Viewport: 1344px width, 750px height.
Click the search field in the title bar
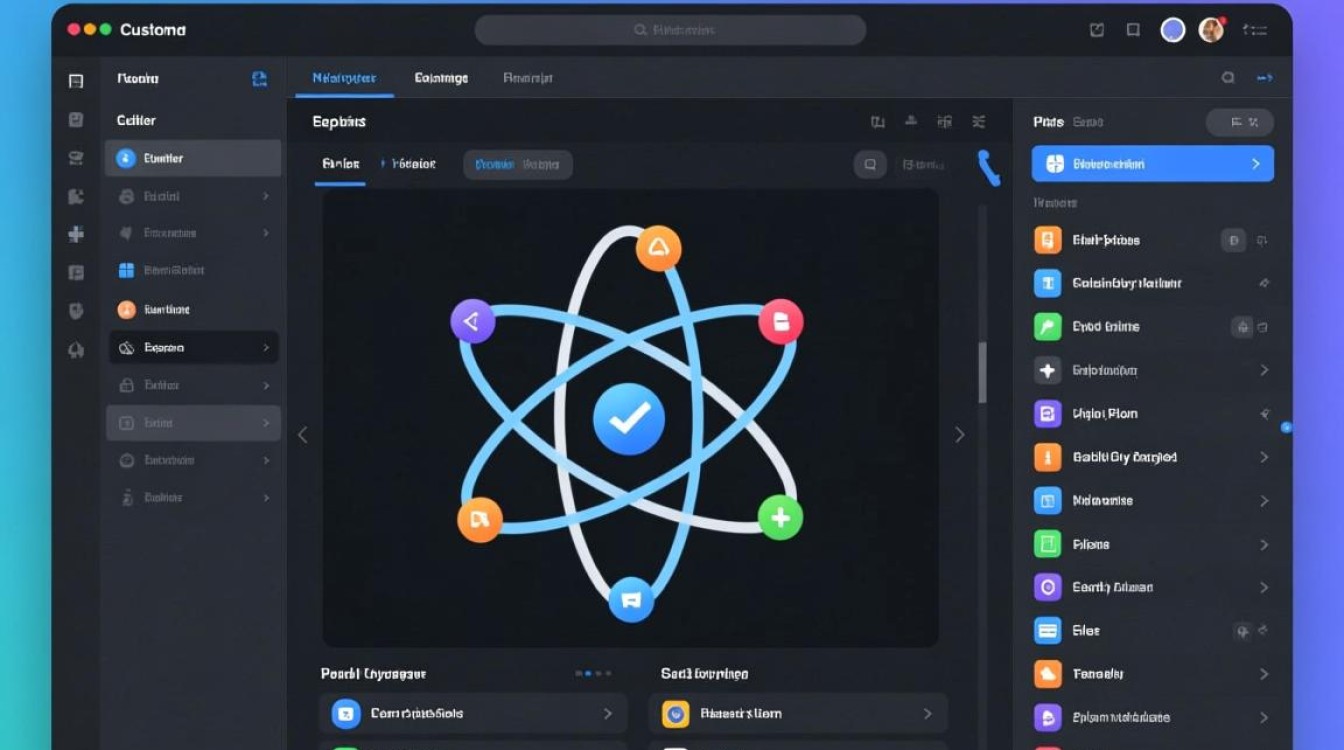click(670, 30)
